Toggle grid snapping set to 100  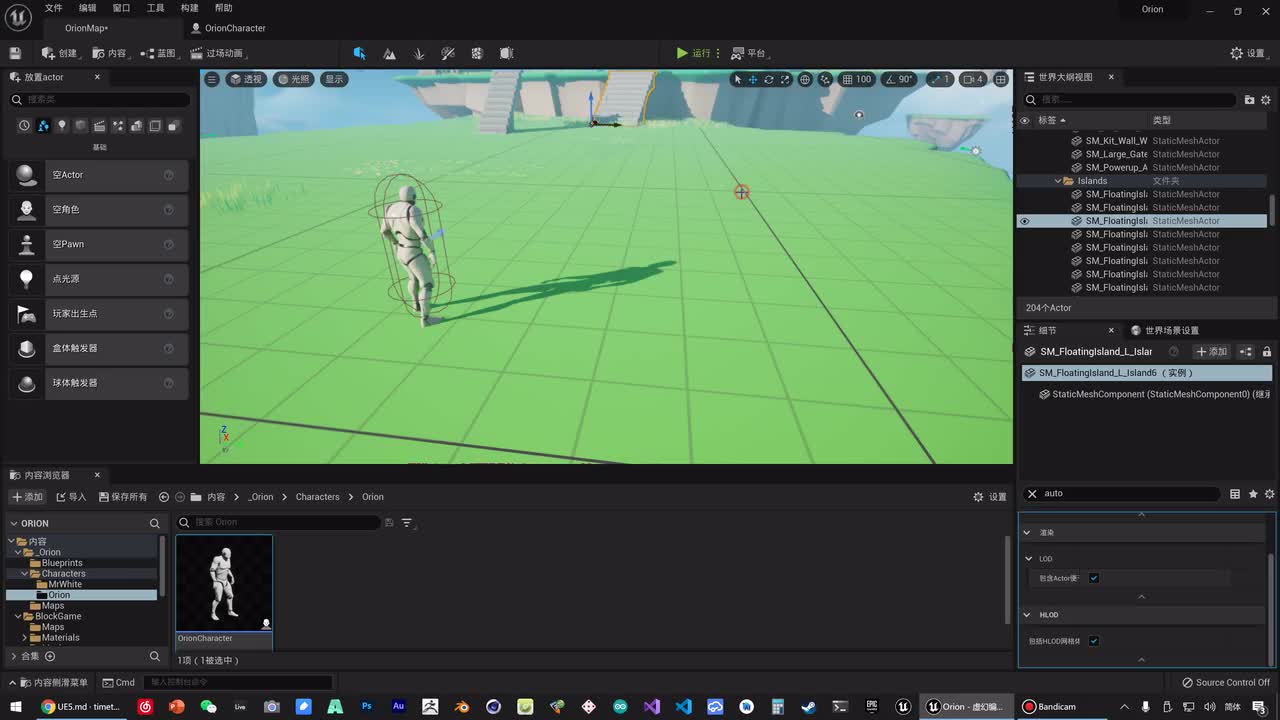[857, 79]
